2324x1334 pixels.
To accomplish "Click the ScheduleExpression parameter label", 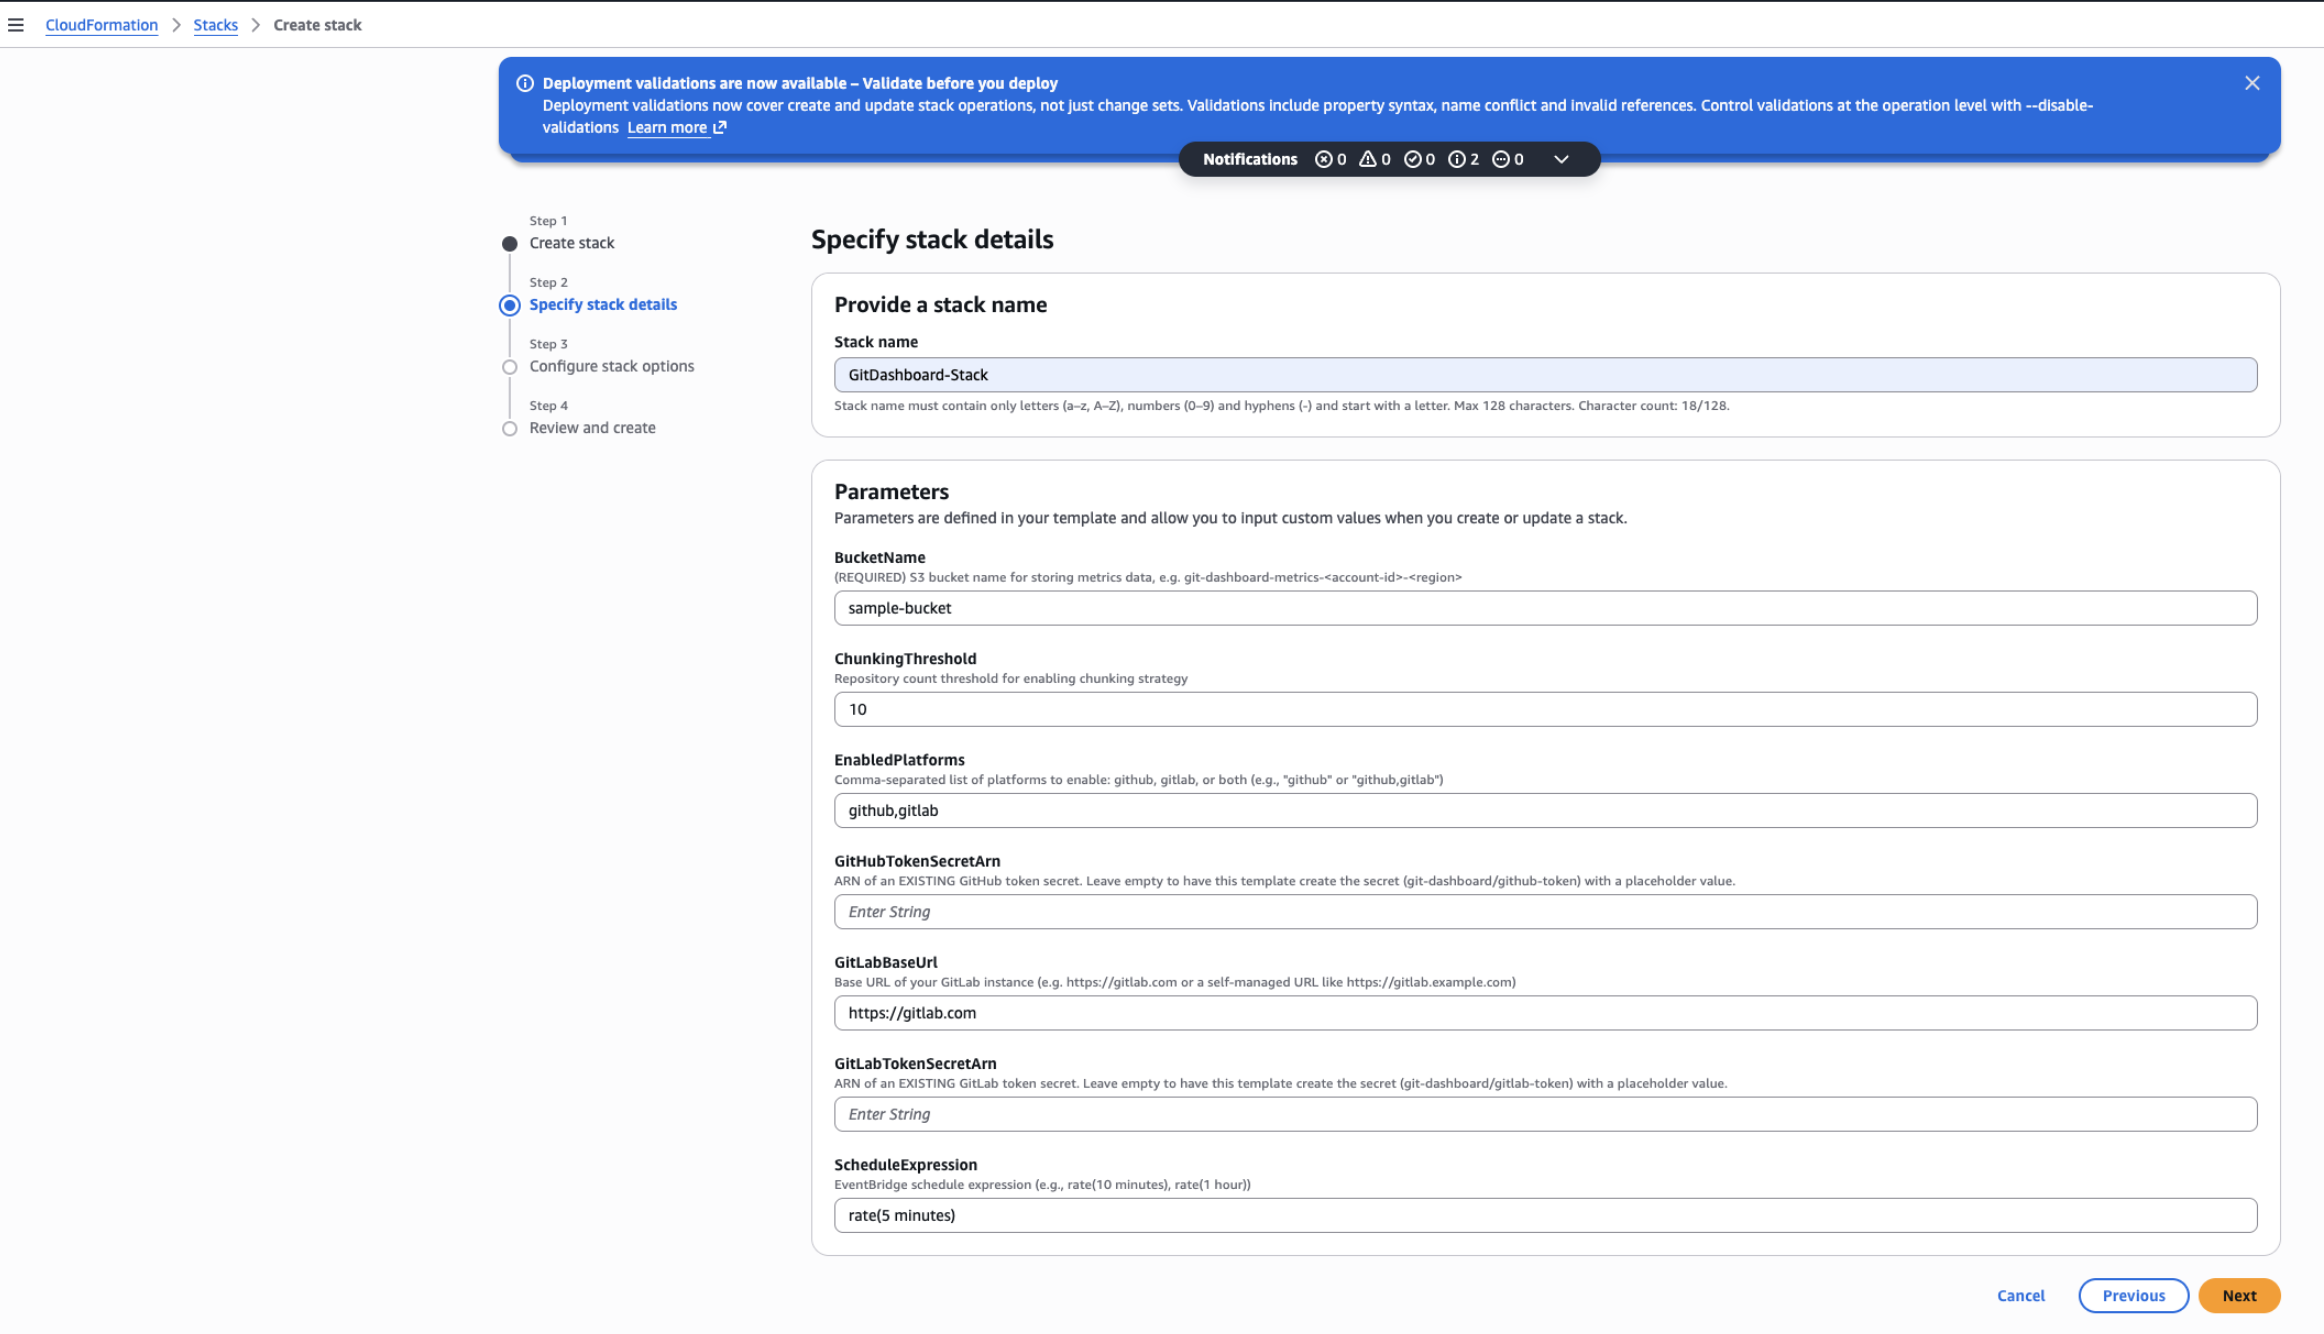I will pyautogui.click(x=905, y=1164).
